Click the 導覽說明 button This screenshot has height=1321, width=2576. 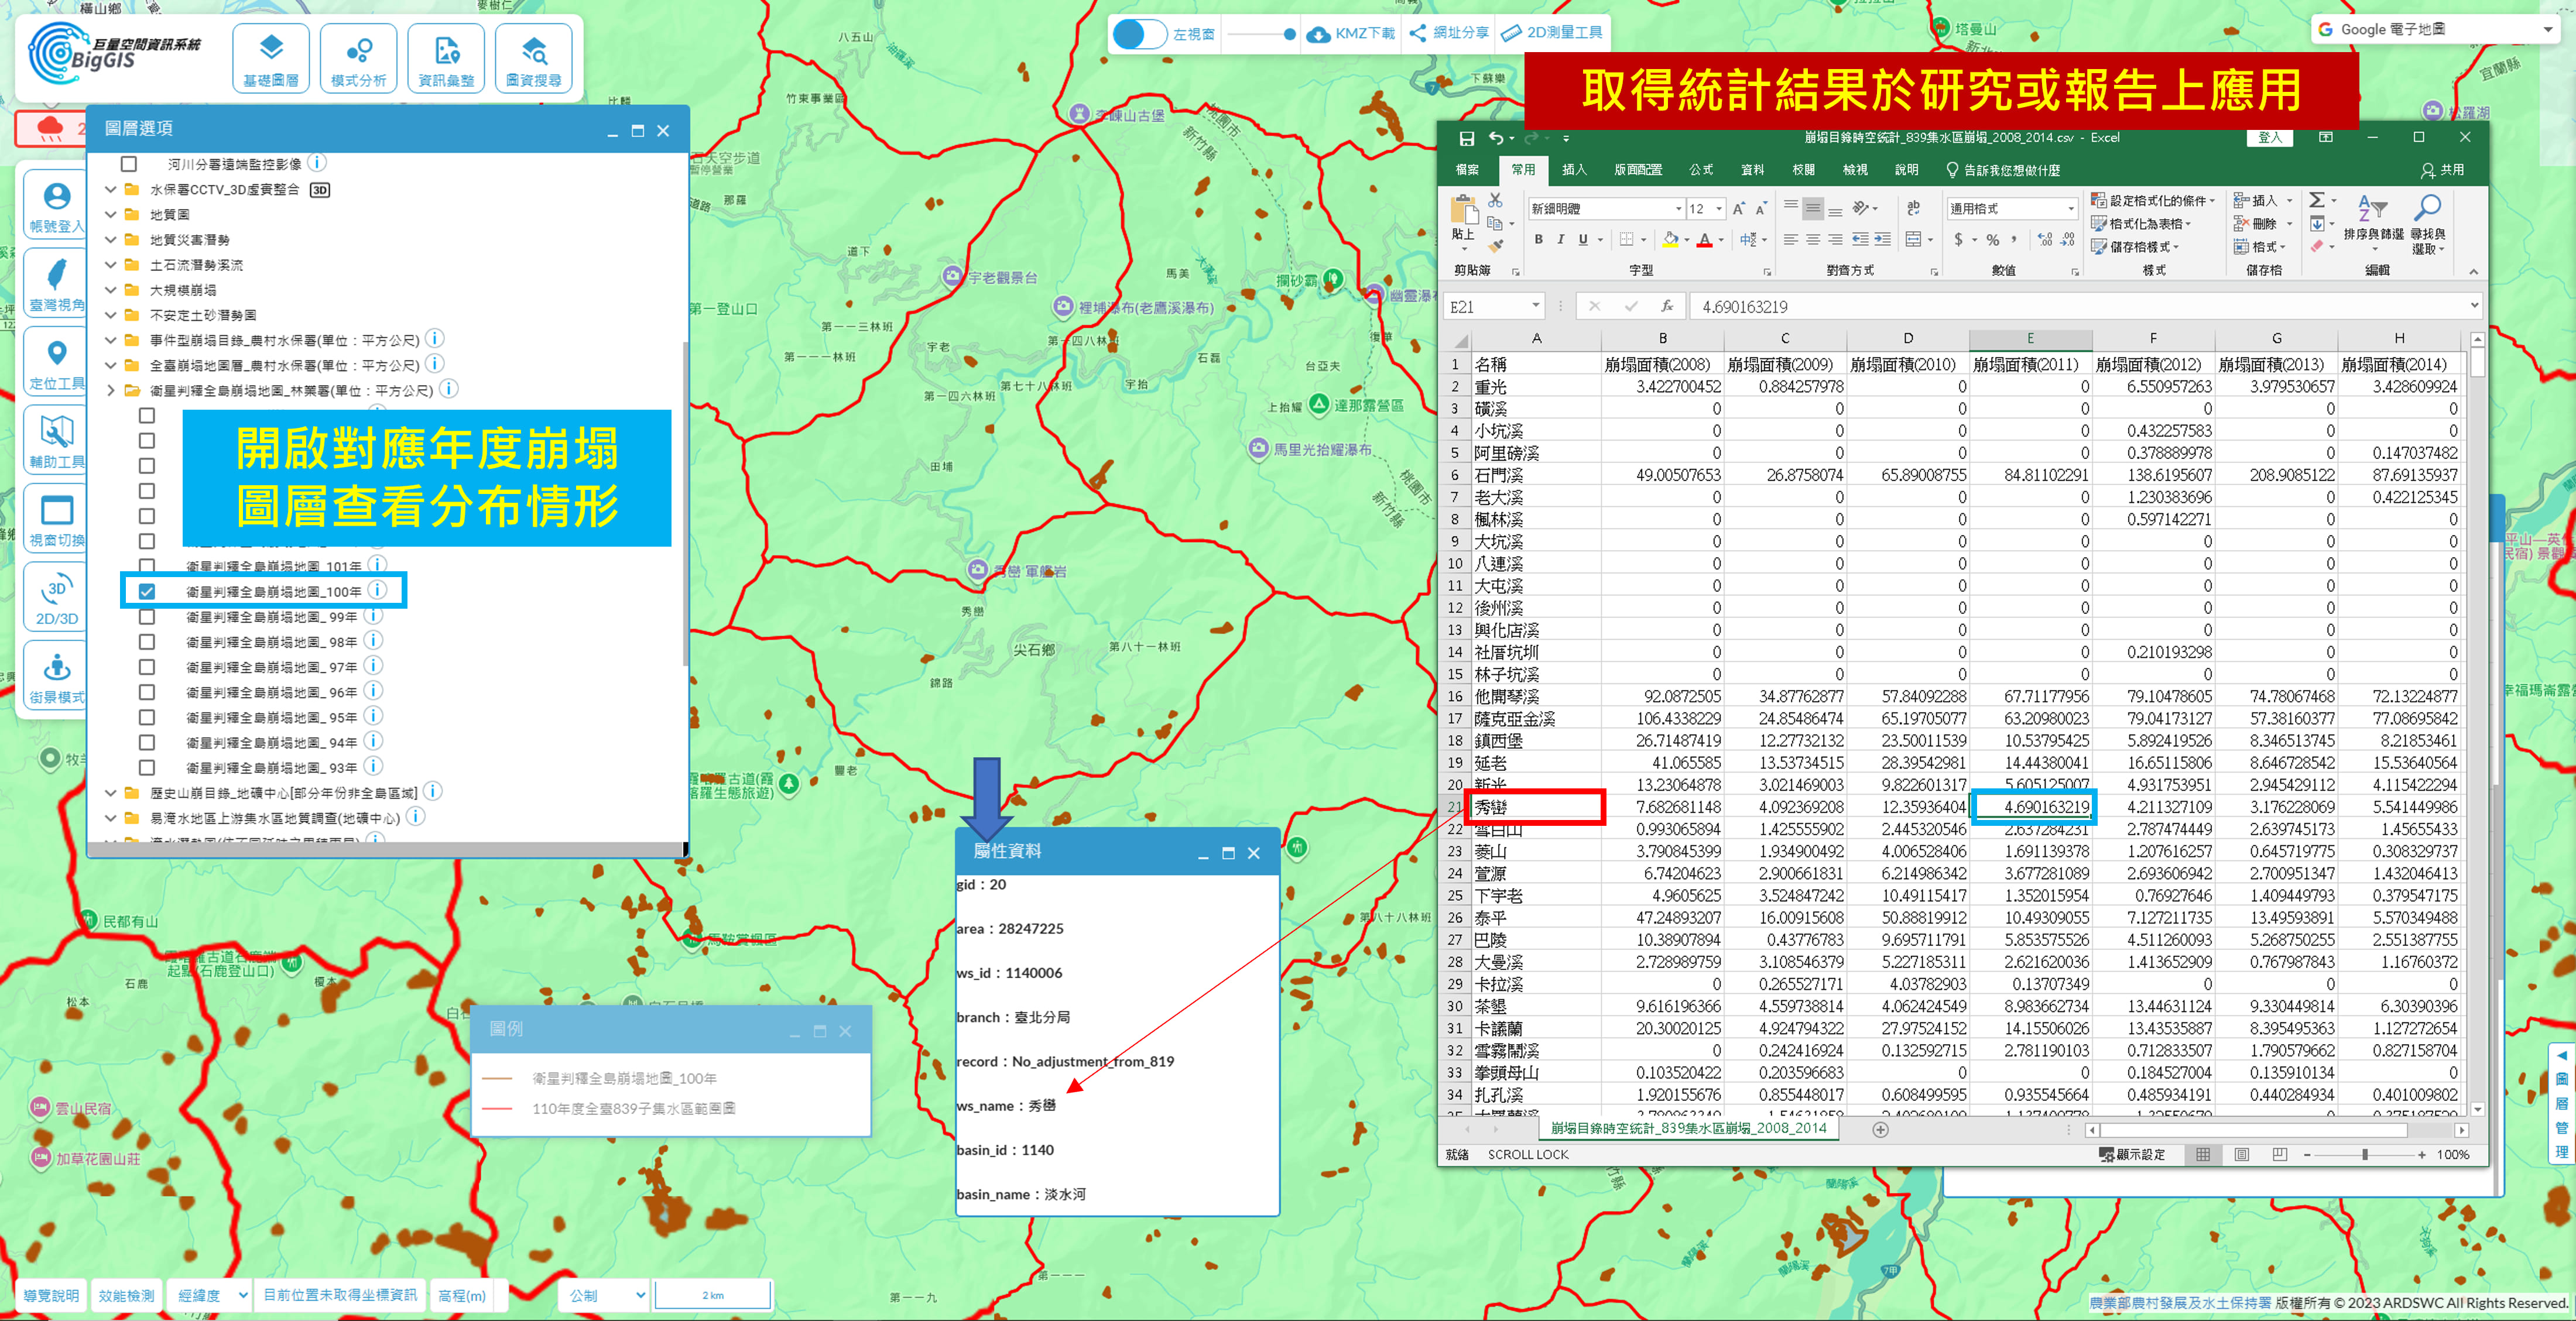(51, 1295)
